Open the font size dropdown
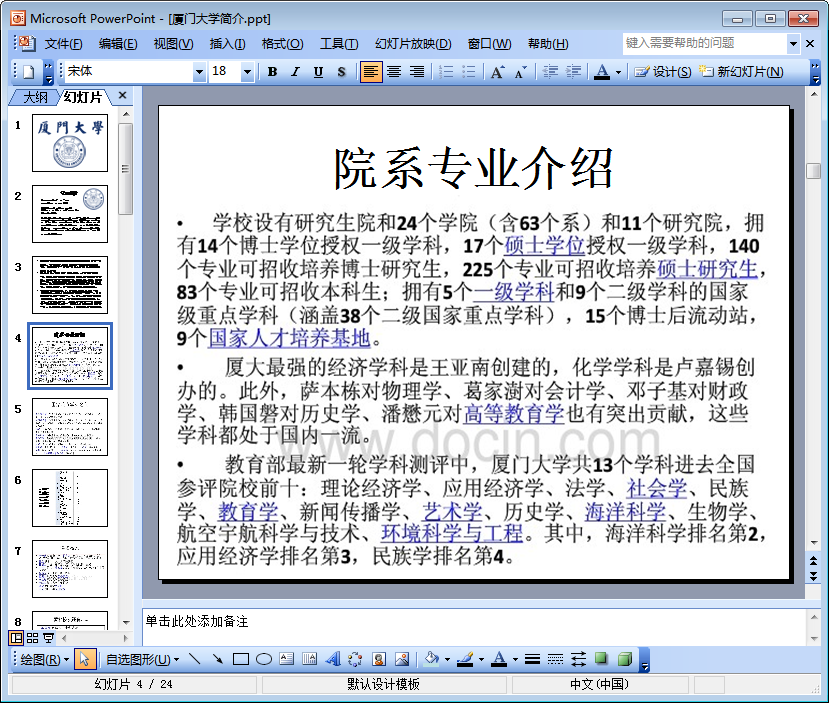 point(247,72)
